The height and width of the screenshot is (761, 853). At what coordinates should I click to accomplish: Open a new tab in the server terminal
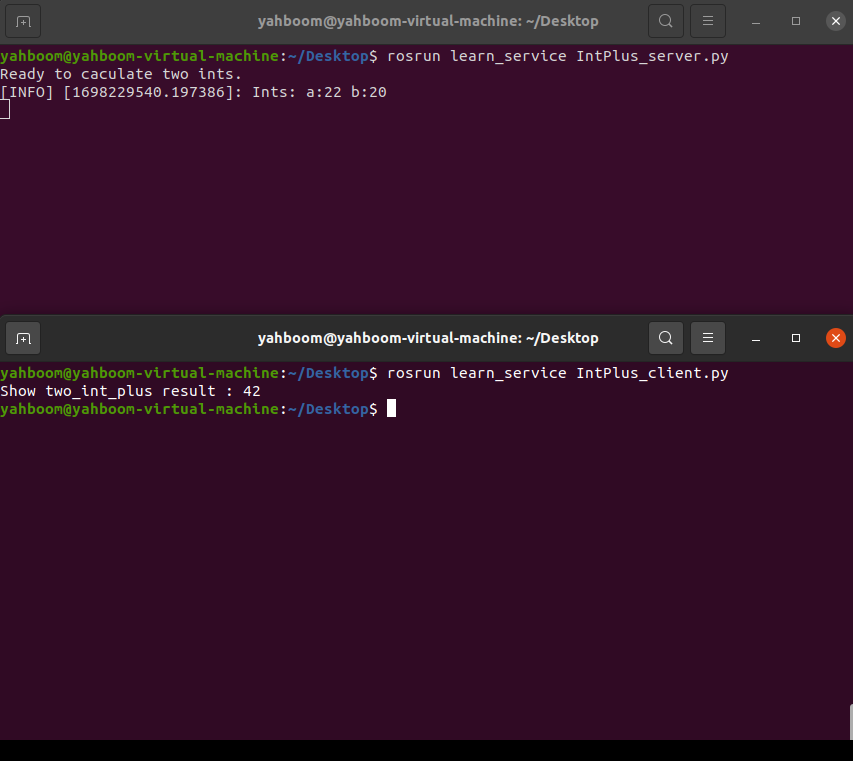[x=23, y=21]
